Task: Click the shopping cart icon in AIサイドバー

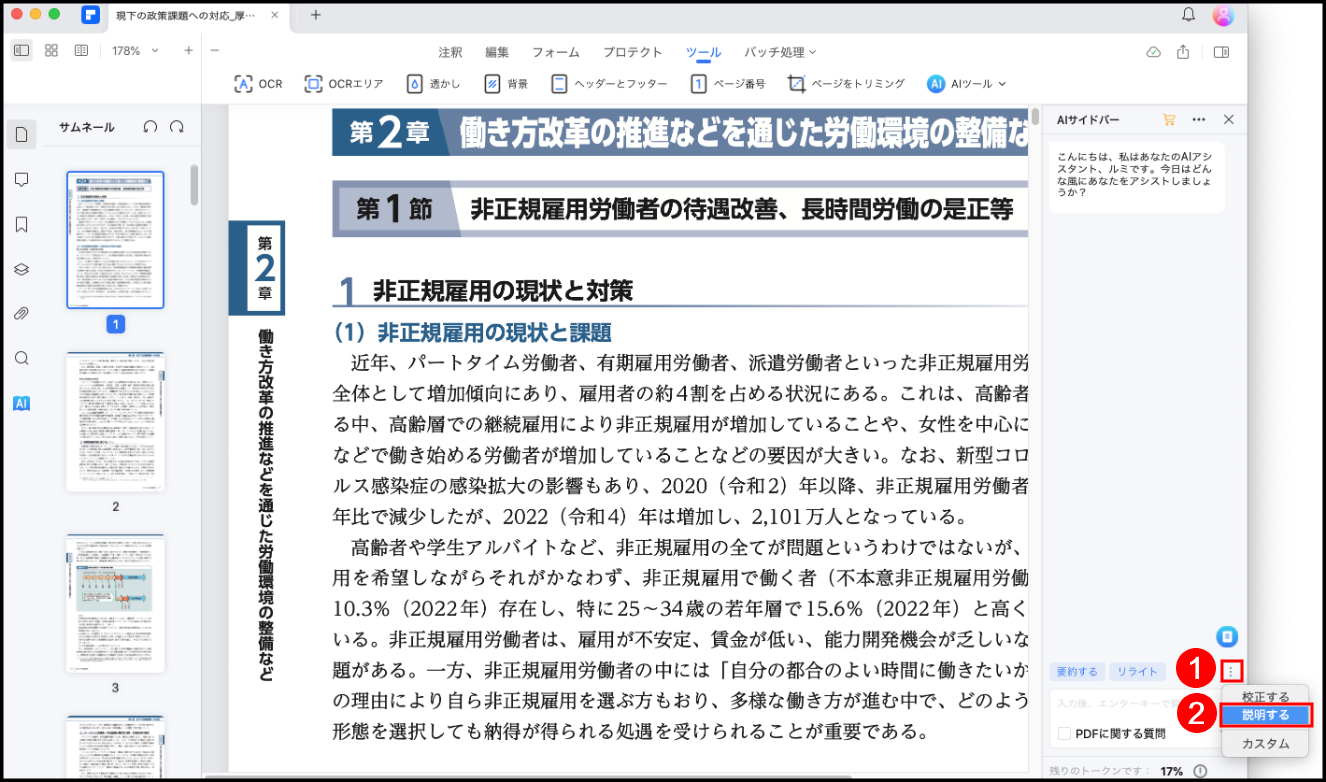Action: pyautogui.click(x=1169, y=120)
